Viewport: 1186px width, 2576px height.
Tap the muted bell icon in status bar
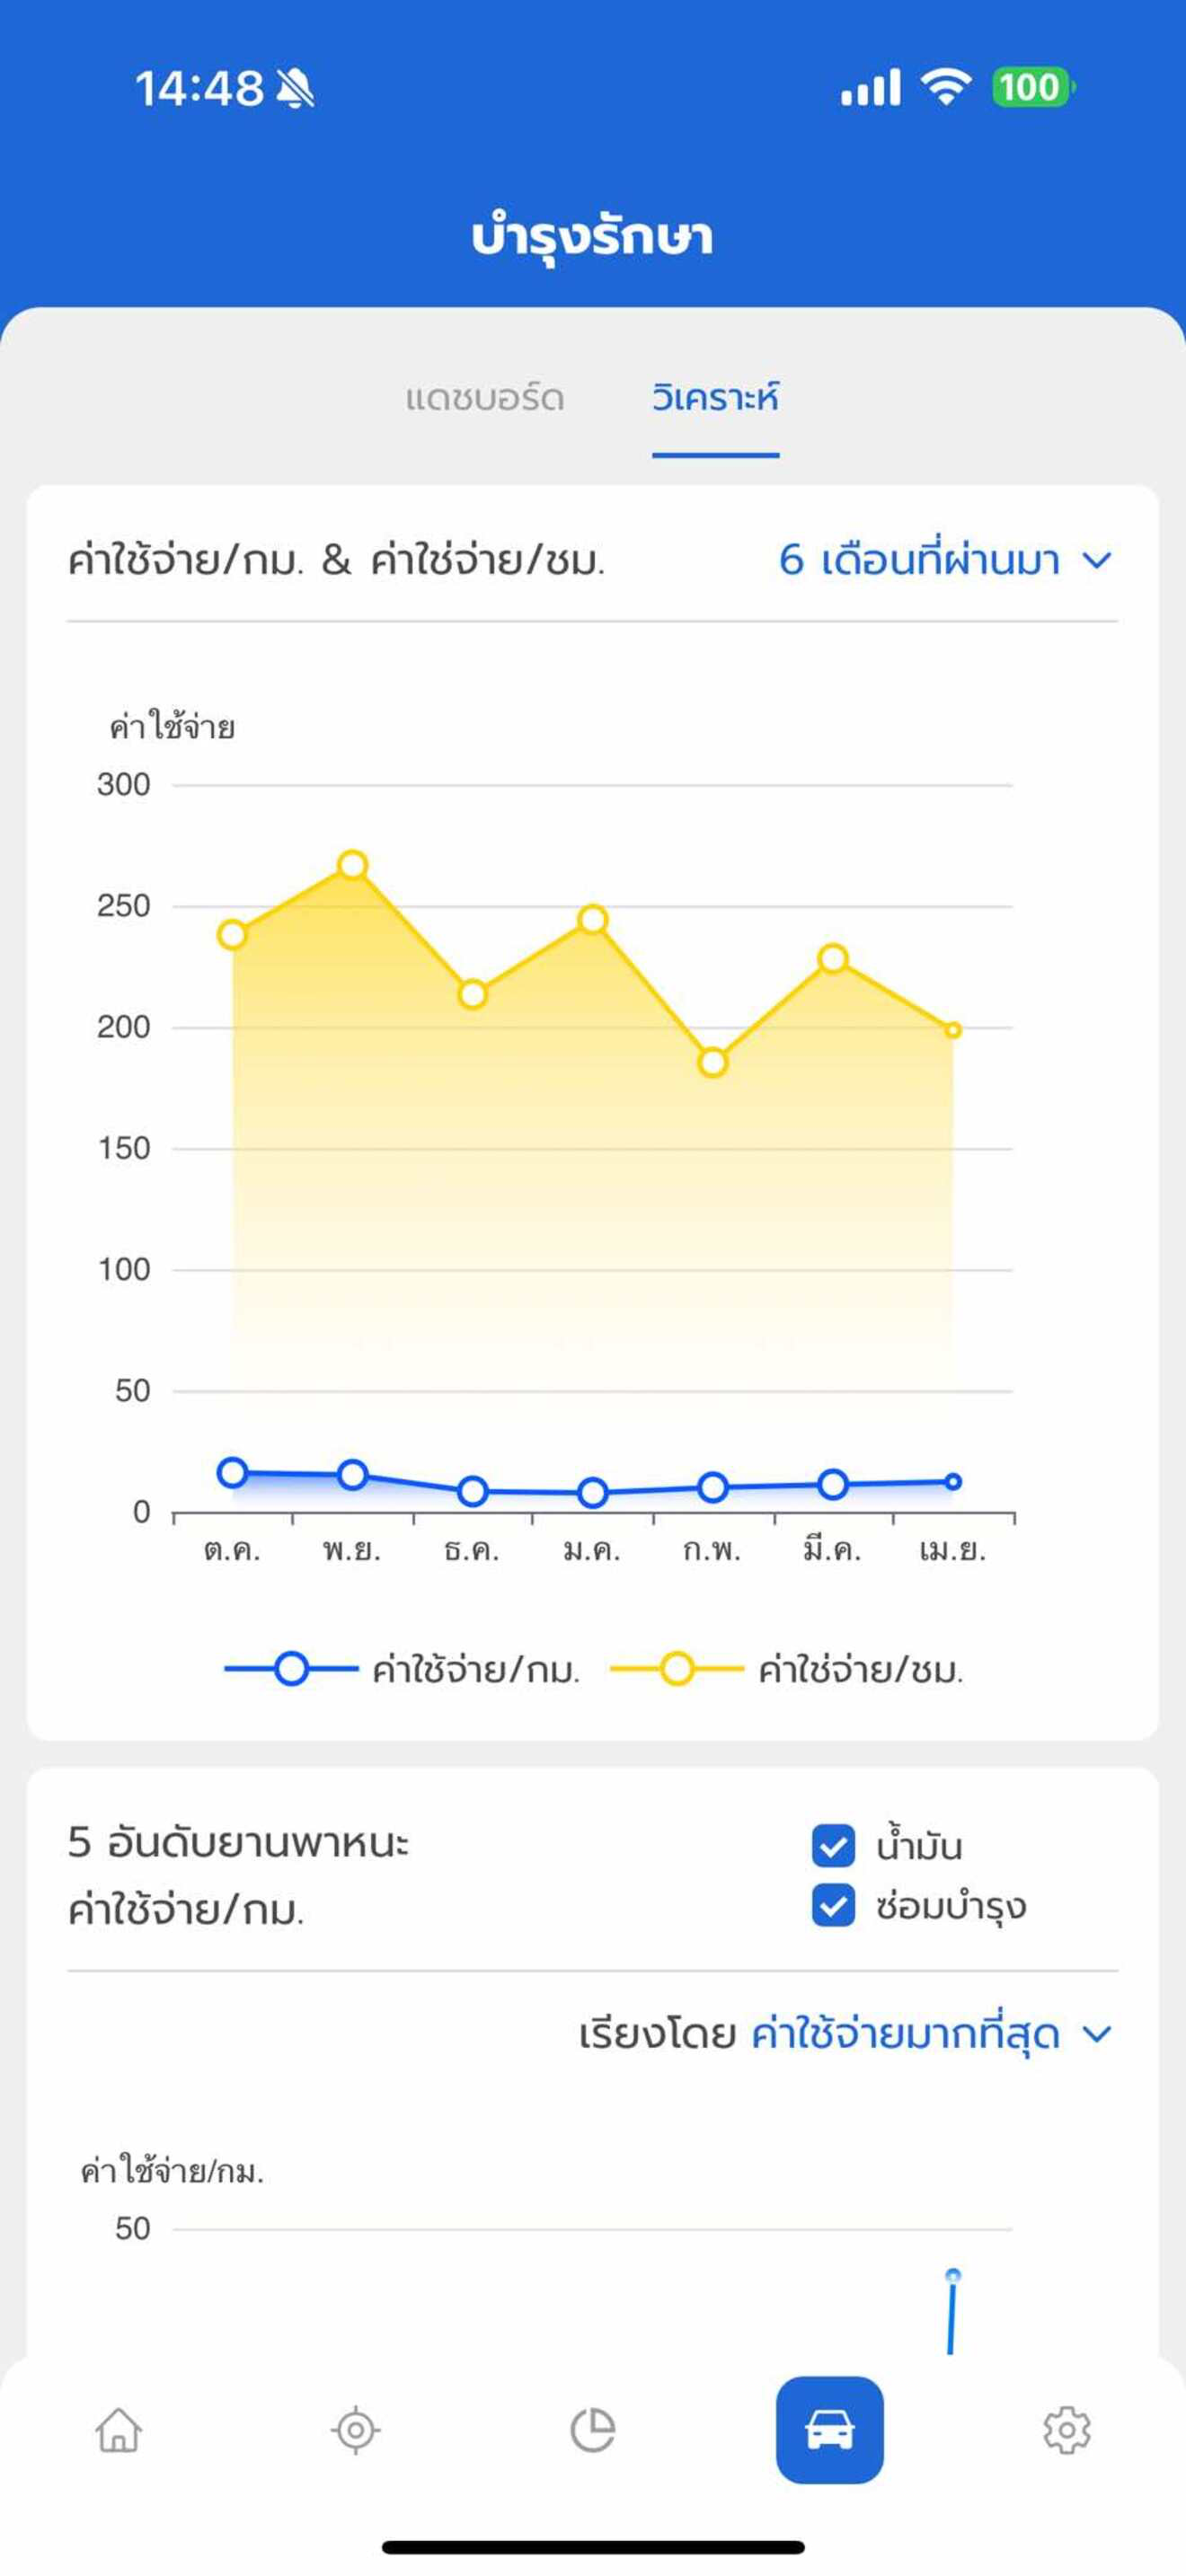point(295,88)
